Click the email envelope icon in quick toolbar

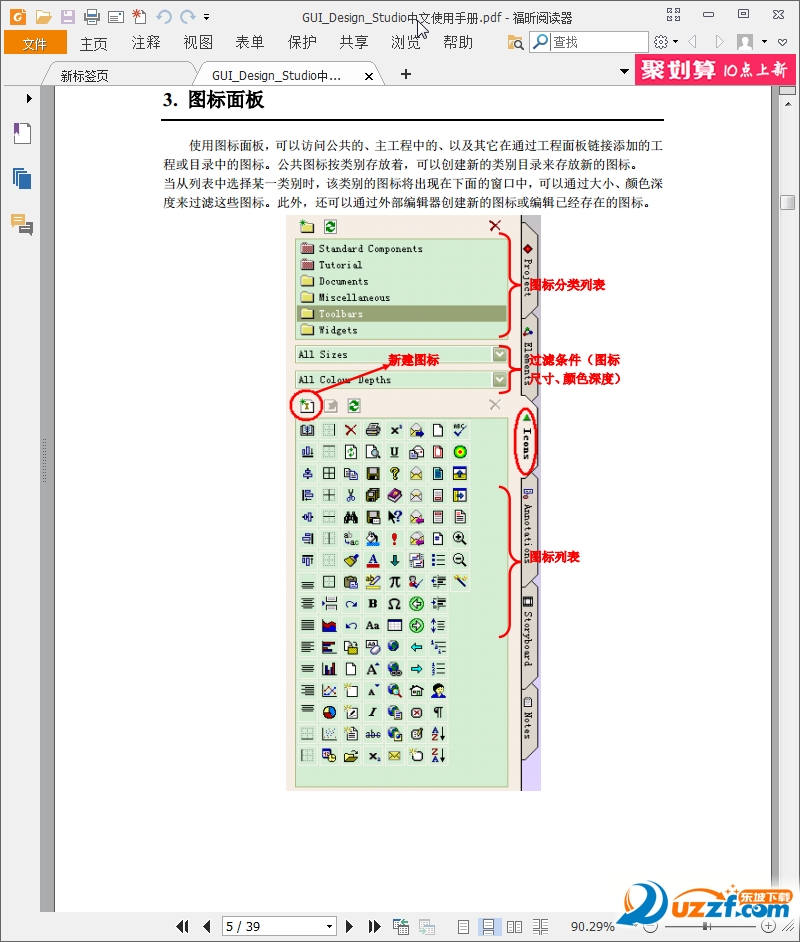coord(116,17)
